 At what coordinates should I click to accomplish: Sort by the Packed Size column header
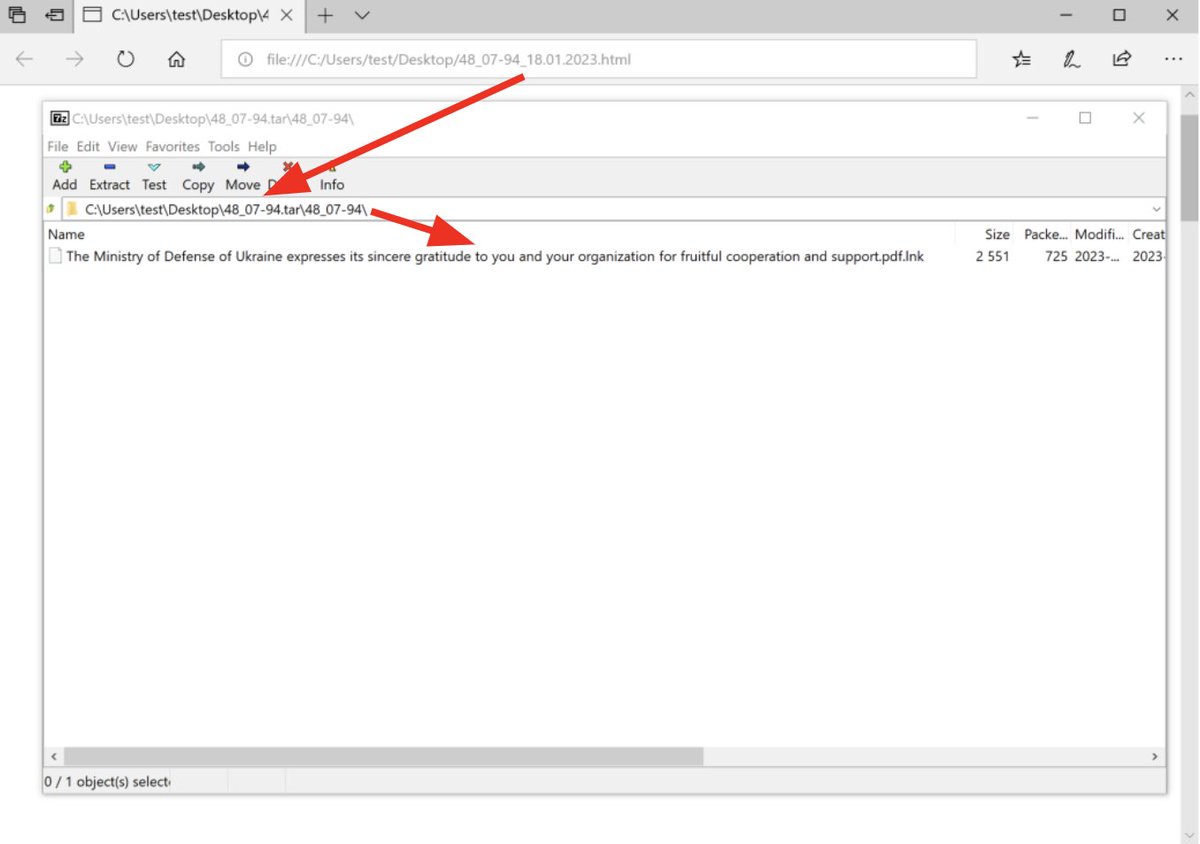(x=1046, y=234)
